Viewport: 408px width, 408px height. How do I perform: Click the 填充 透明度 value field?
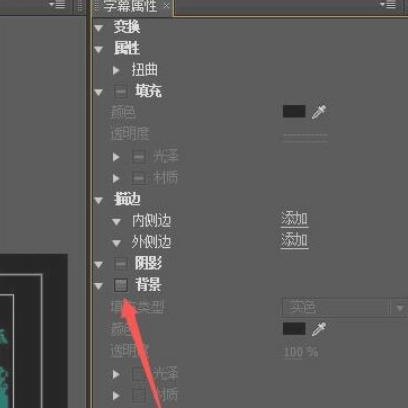click(305, 137)
